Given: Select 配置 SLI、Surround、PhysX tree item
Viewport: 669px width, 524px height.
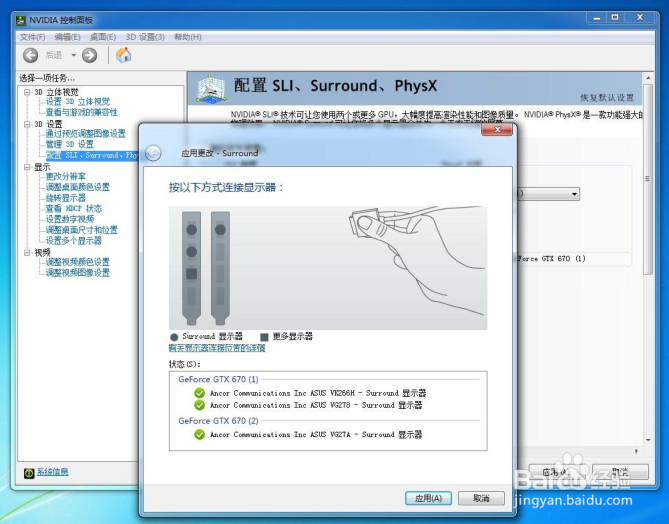Looking at the screenshot, I should click(x=92, y=155).
